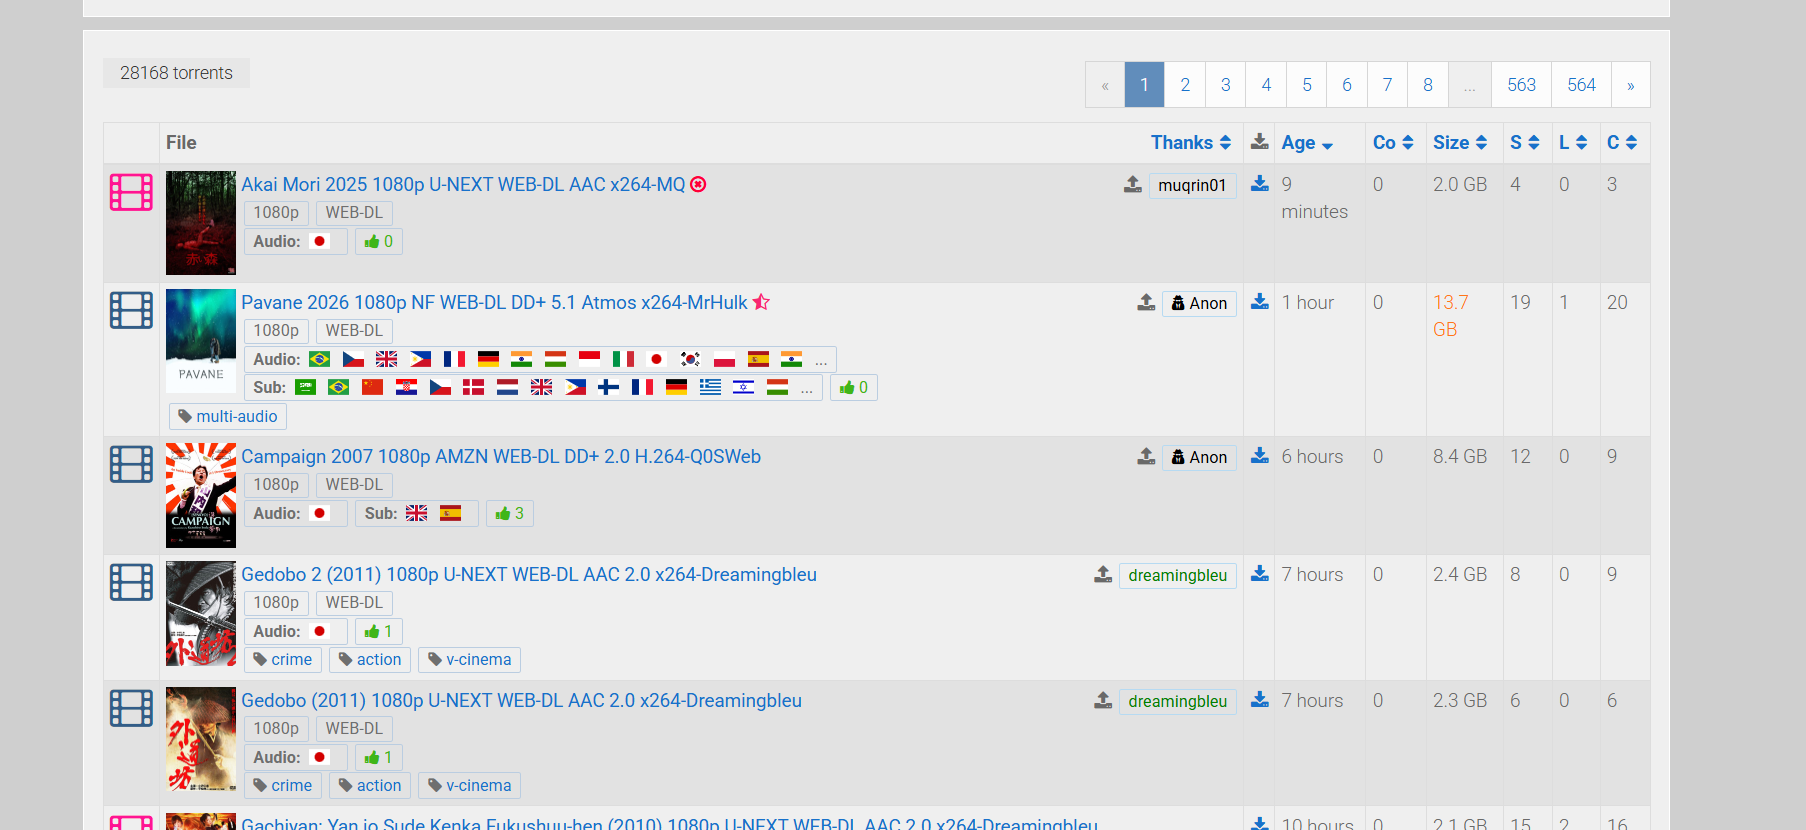
Task: Give thumbs up to Gedobo 2 (2011)
Action: pyautogui.click(x=379, y=631)
